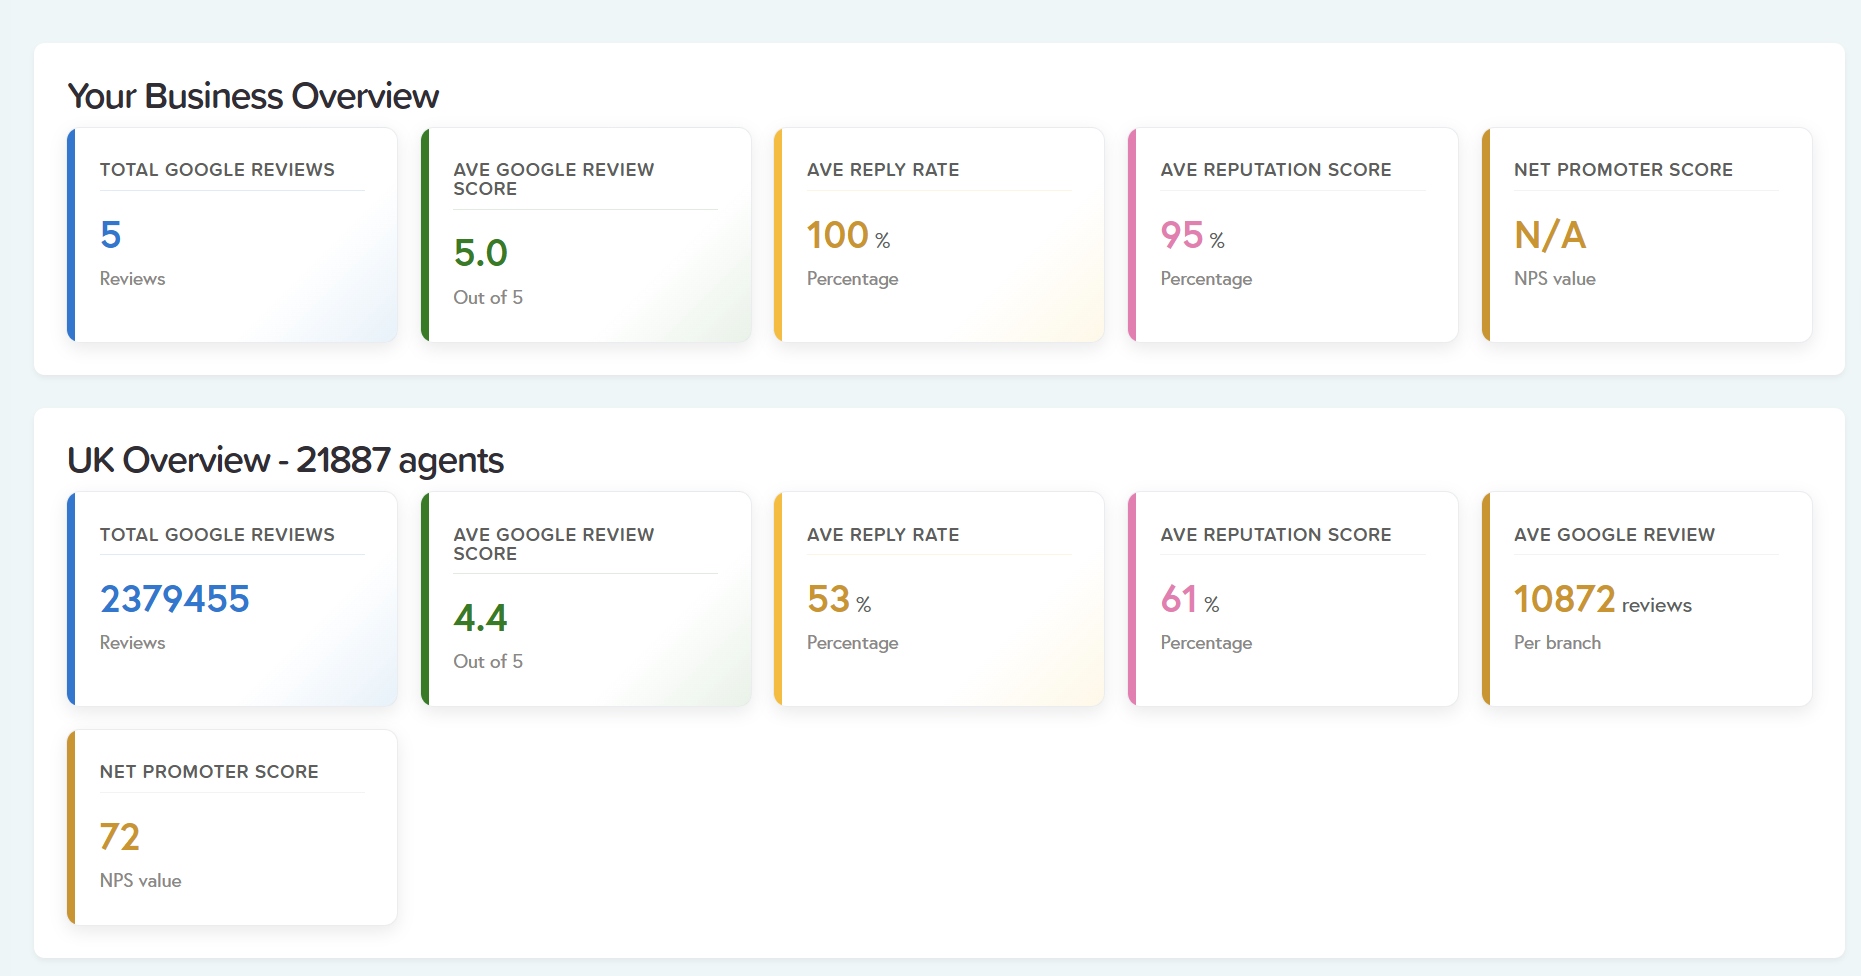The height and width of the screenshot is (976, 1861).
Task: Click the '10872' reviews per branch value
Action: (1565, 599)
